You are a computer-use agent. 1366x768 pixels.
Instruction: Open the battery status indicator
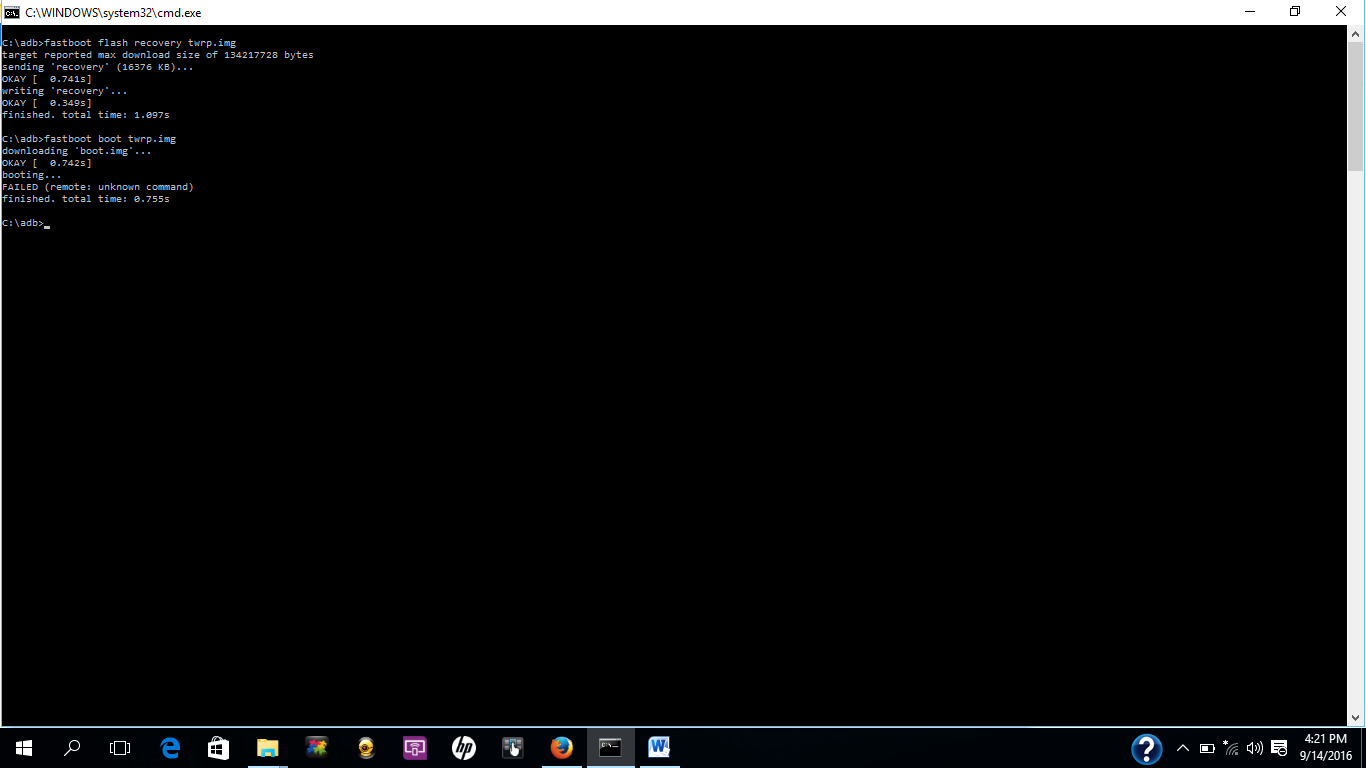1207,748
